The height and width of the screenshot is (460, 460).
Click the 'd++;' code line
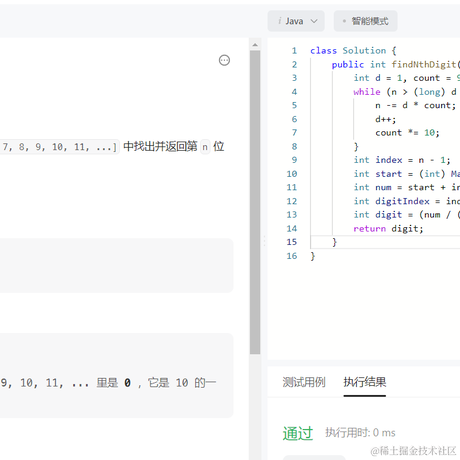coord(386,119)
